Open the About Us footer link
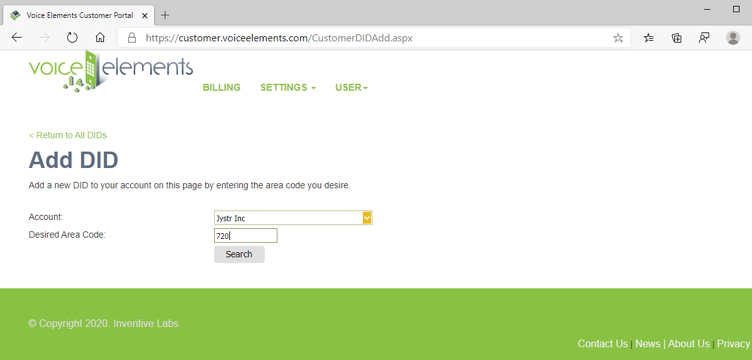Viewport: 752px width, 360px height. [x=689, y=344]
